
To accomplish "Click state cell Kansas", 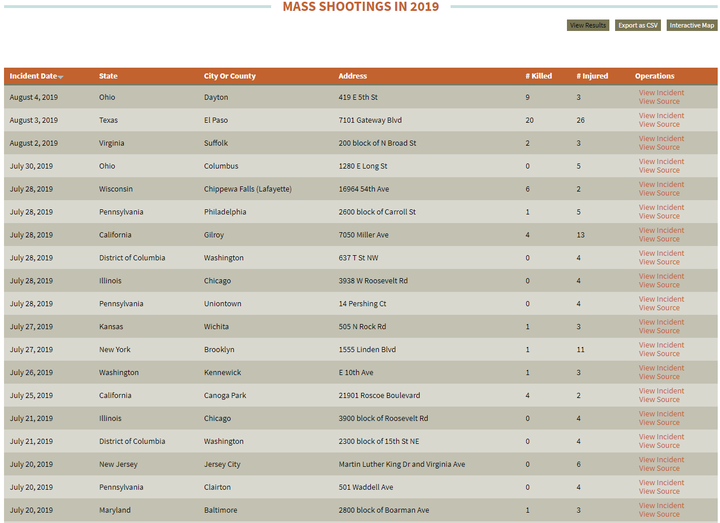I will (111, 327).
